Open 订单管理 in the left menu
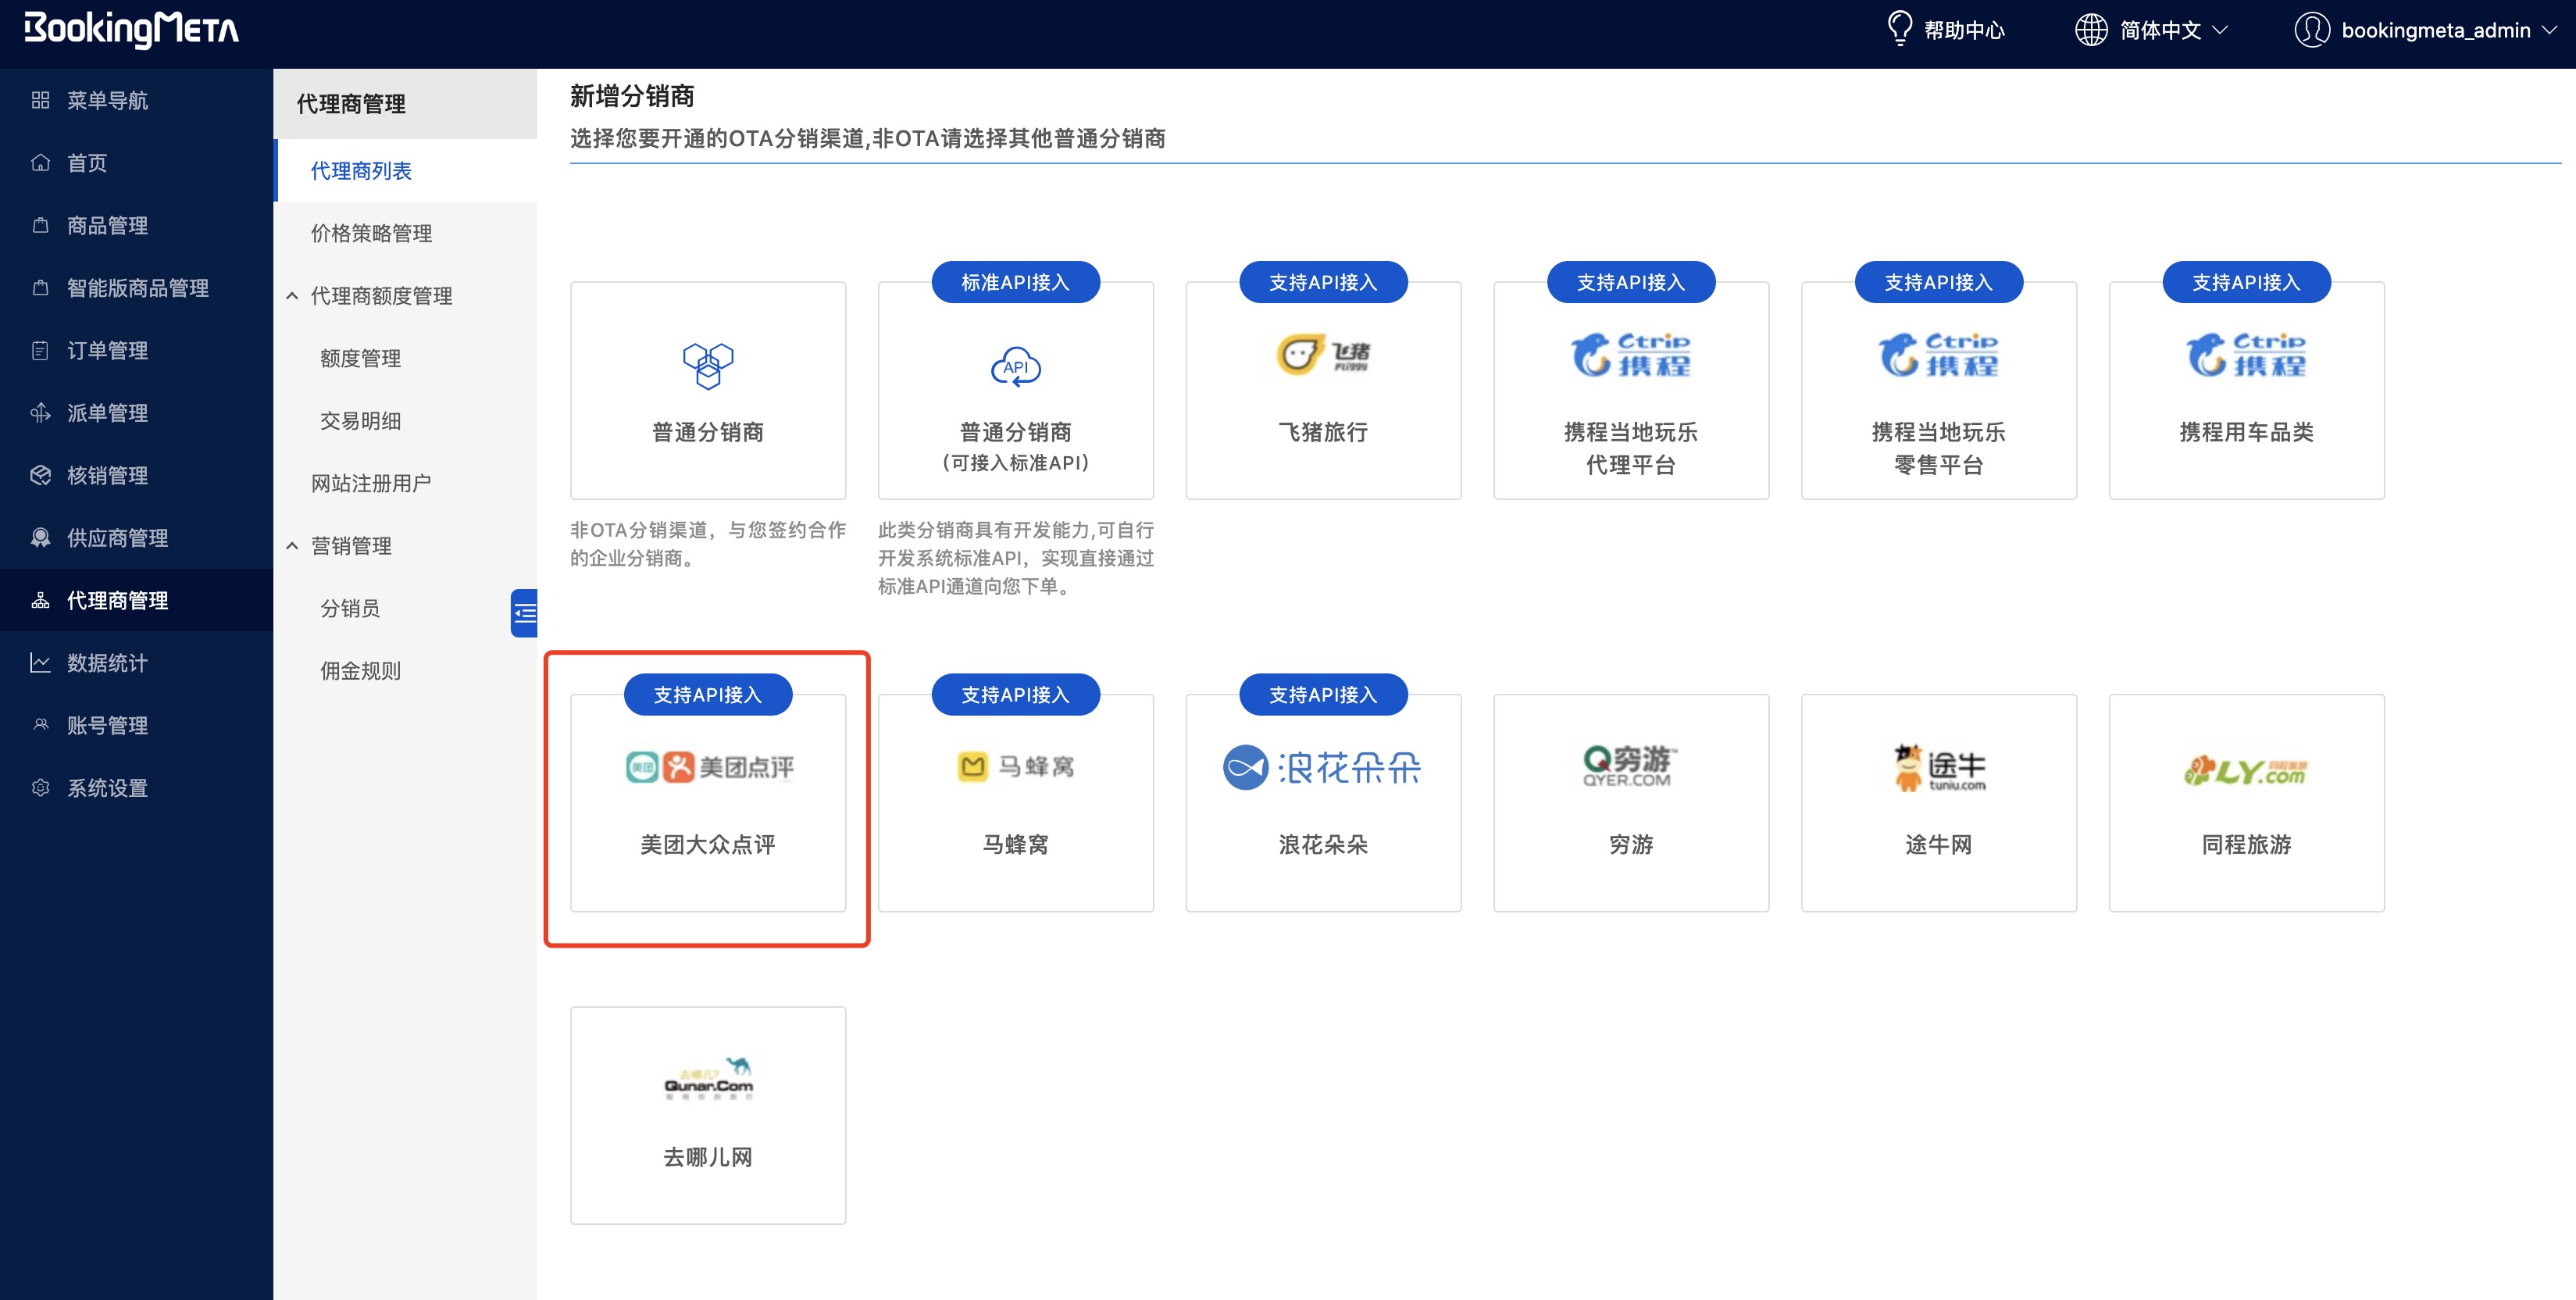2576x1300 pixels. click(x=107, y=351)
